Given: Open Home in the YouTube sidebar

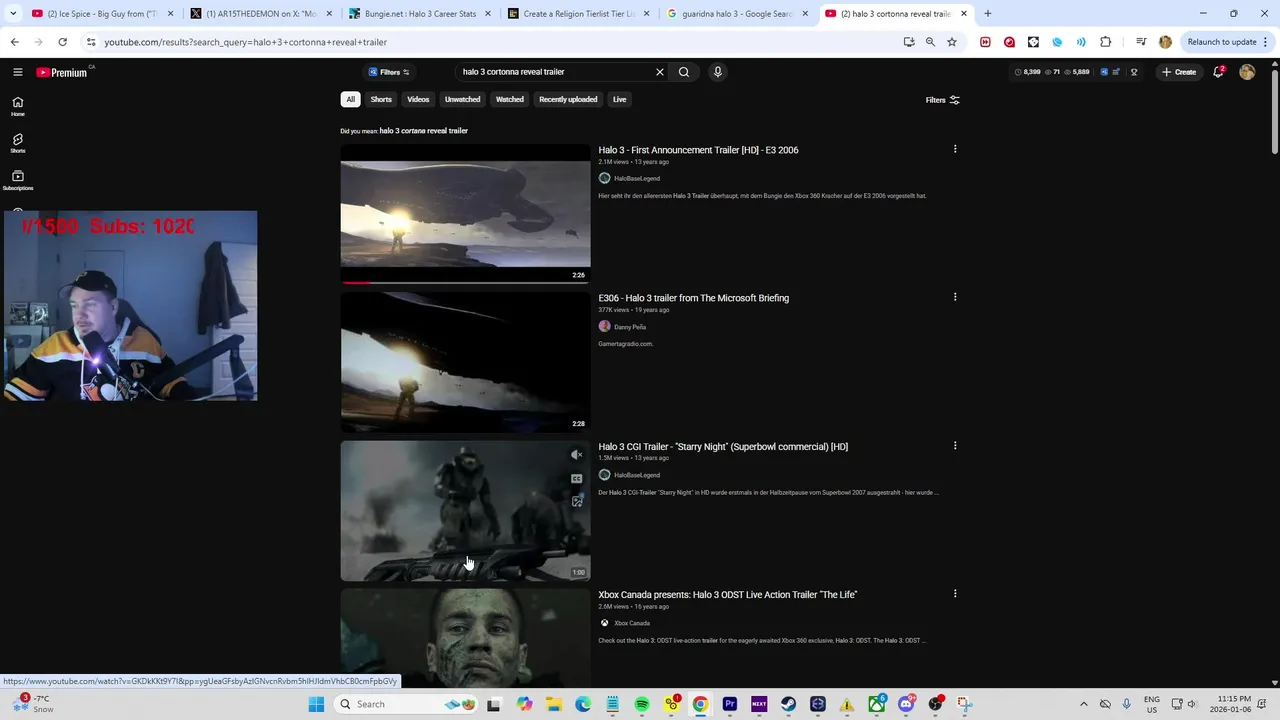Looking at the screenshot, I should [18, 106].
